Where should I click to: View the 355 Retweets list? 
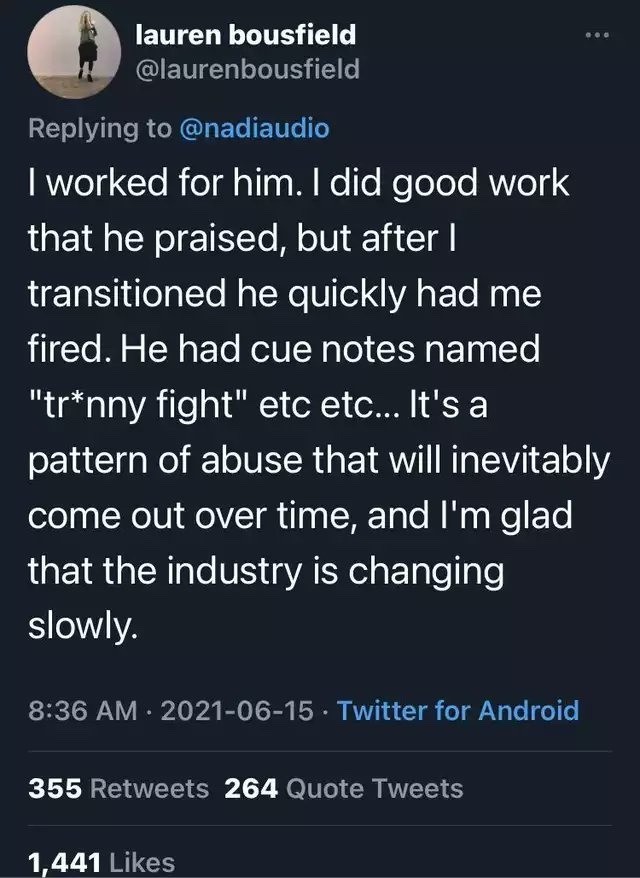tap(118, 788)
